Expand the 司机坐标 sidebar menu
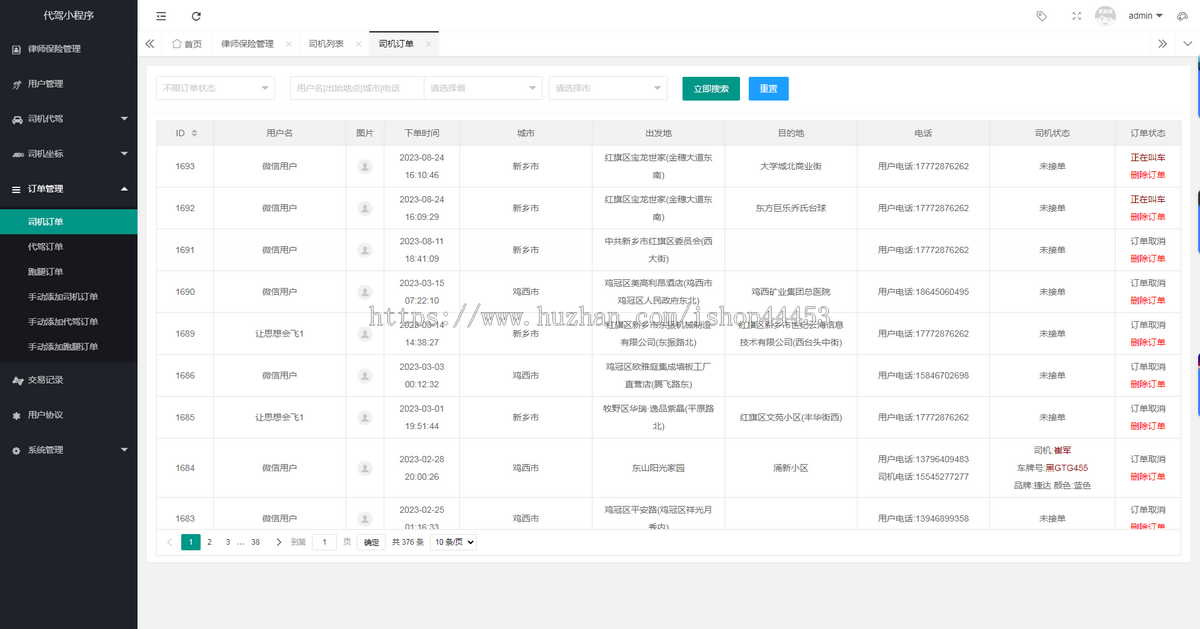 coord(124,154)
